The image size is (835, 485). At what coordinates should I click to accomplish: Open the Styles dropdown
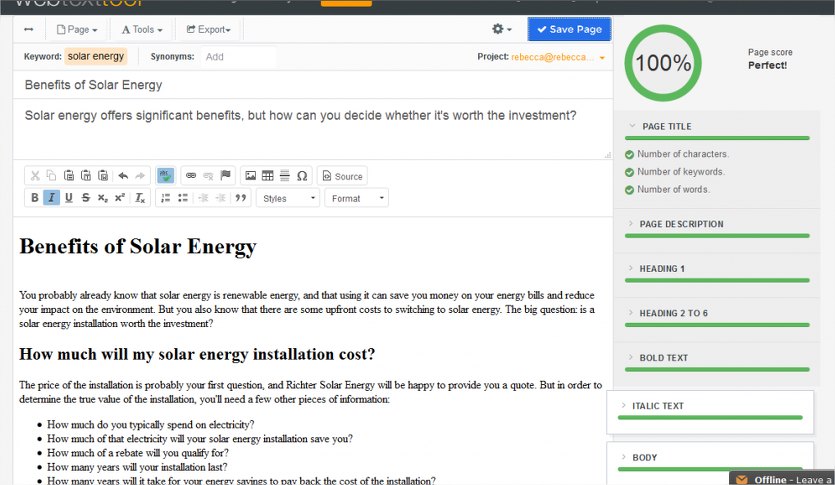pyautogui.click(x=288, y=198)
